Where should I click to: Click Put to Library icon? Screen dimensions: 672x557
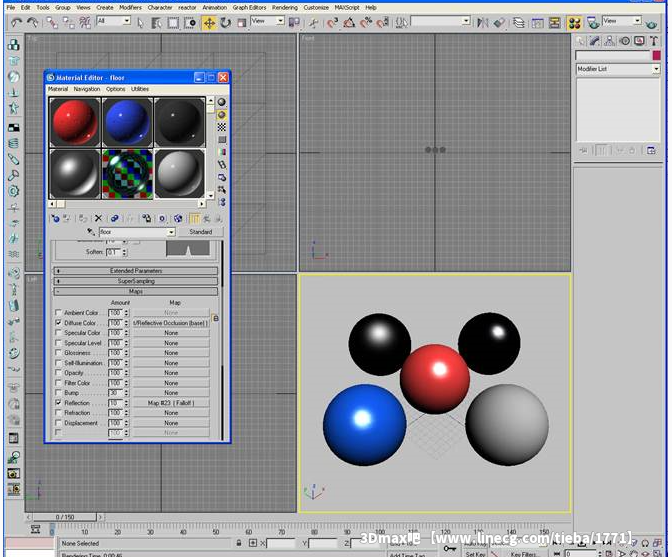point(146,219)
